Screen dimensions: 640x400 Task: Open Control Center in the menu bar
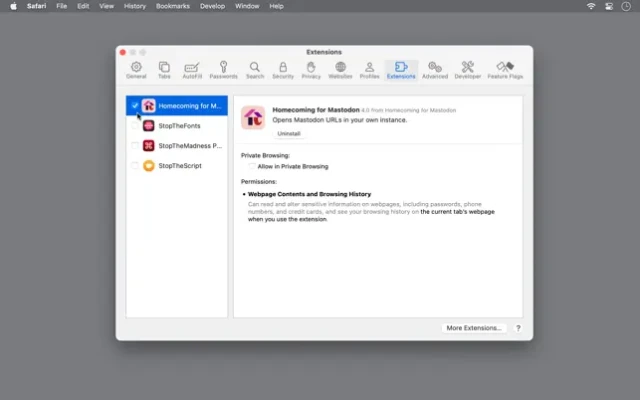(607, 6)
